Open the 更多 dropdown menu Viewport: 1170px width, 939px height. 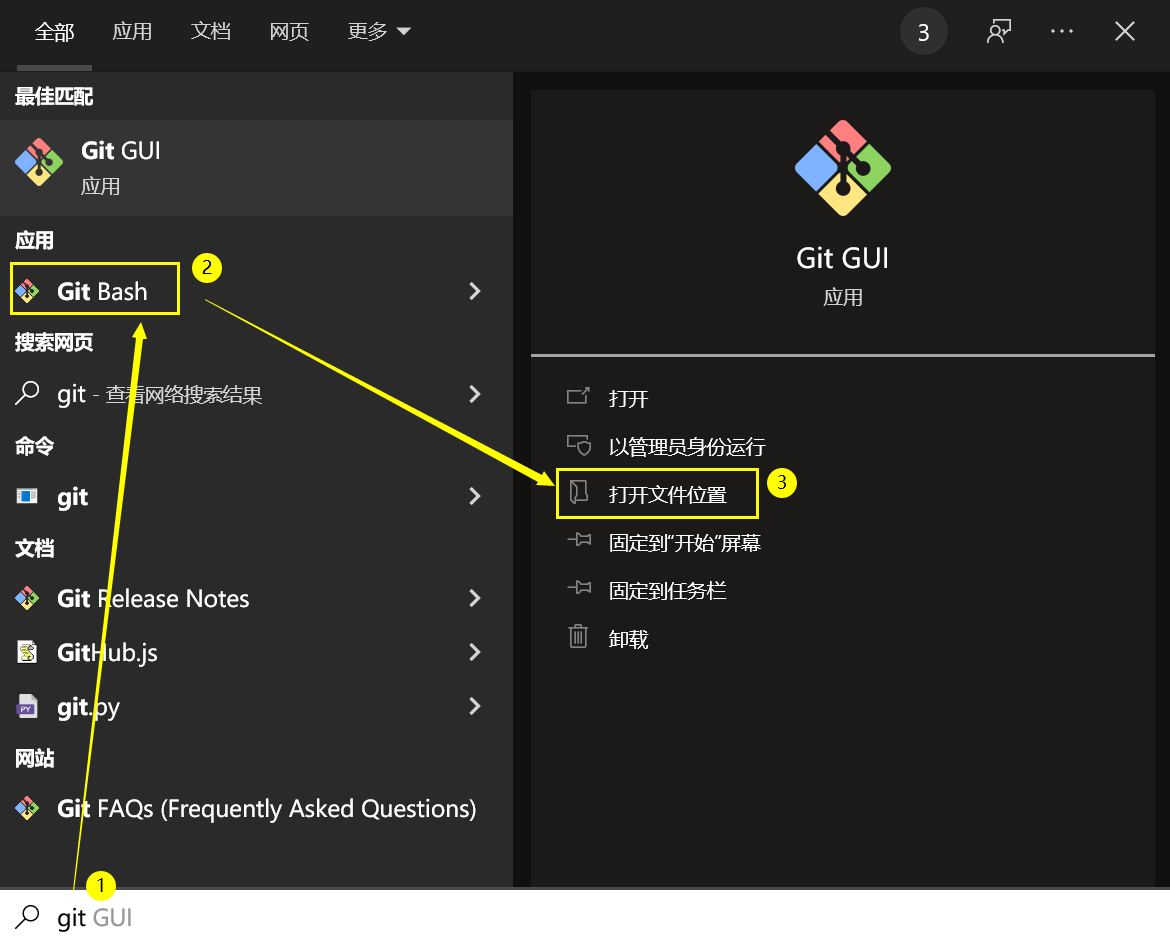pyautogui.click(x=379, y=31)
